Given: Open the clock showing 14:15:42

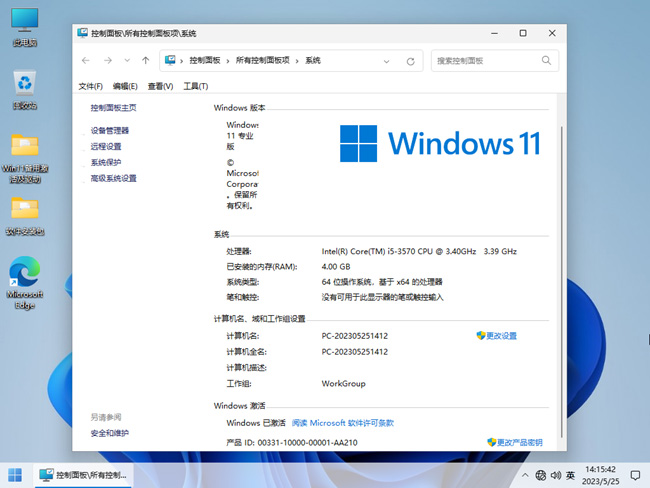Looking at the screenshot, I should pos(600,475).
